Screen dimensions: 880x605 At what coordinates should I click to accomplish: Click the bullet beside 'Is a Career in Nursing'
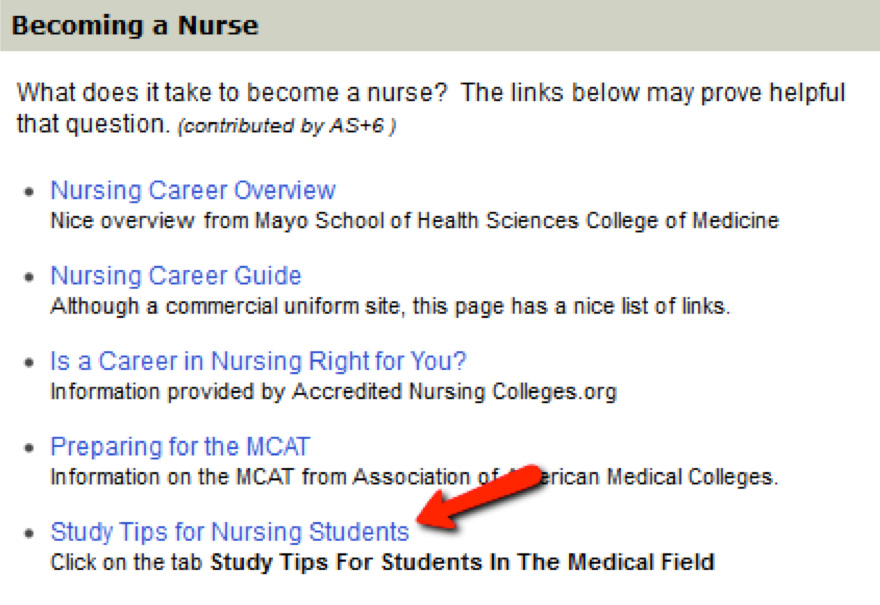(x=29, y=363)
